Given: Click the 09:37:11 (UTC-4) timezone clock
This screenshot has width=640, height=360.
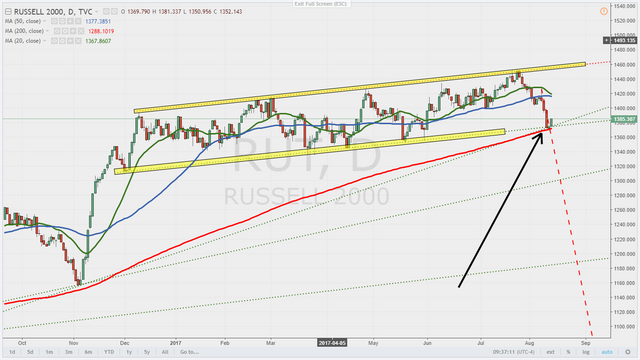Looking at the screenshot, I should [513, 352].
